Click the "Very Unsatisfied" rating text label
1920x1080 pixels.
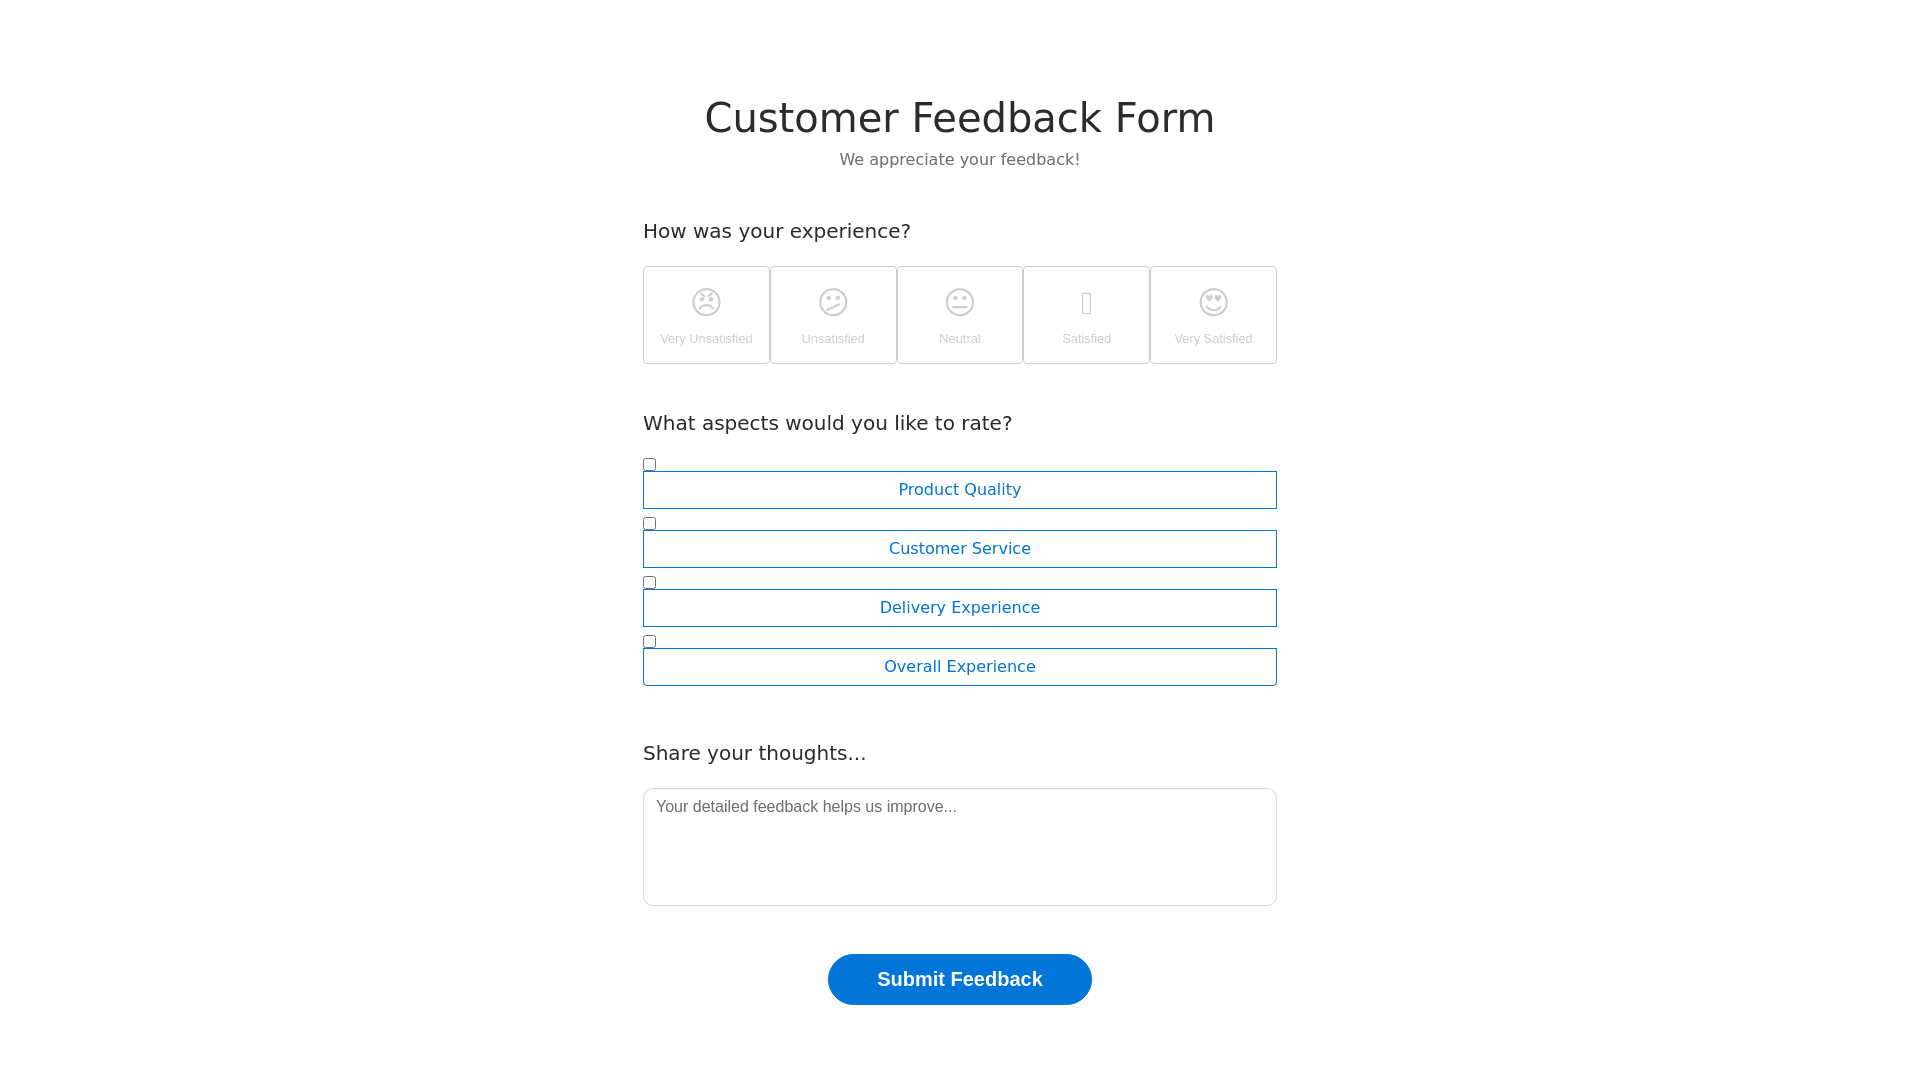(x=706, y=339)
